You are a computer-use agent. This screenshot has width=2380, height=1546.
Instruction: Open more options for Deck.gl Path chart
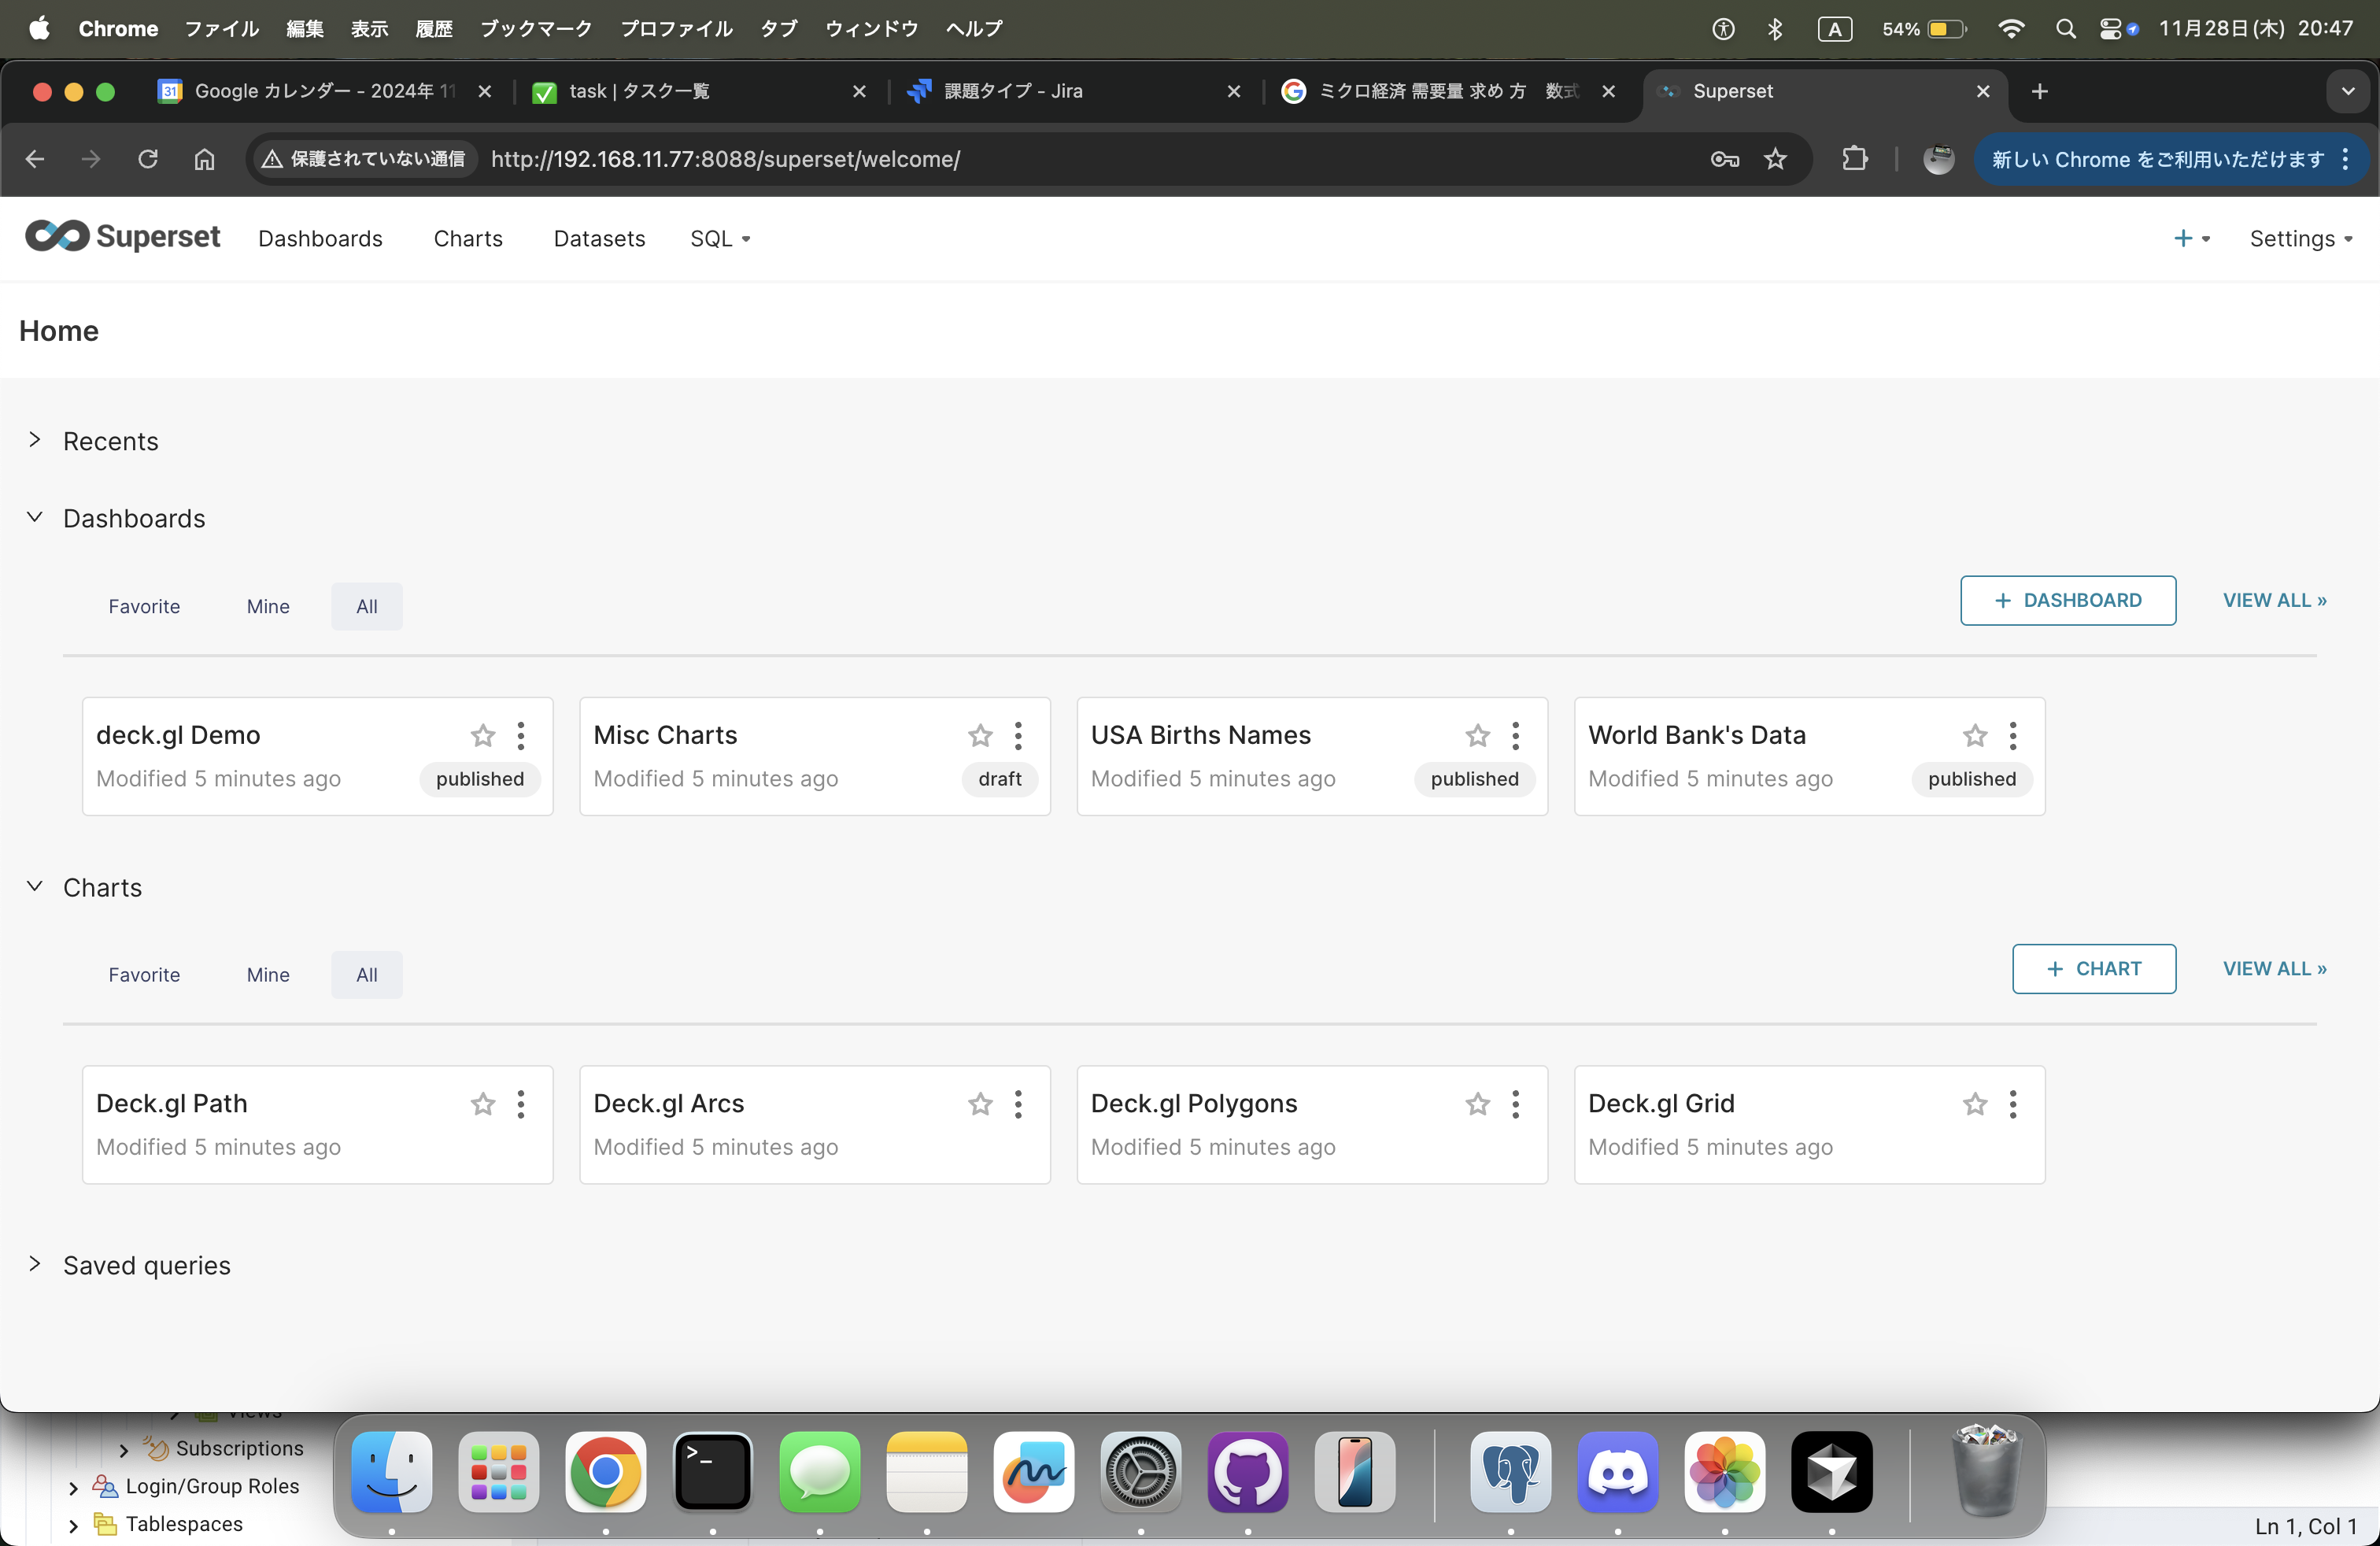coord(520,1104)
